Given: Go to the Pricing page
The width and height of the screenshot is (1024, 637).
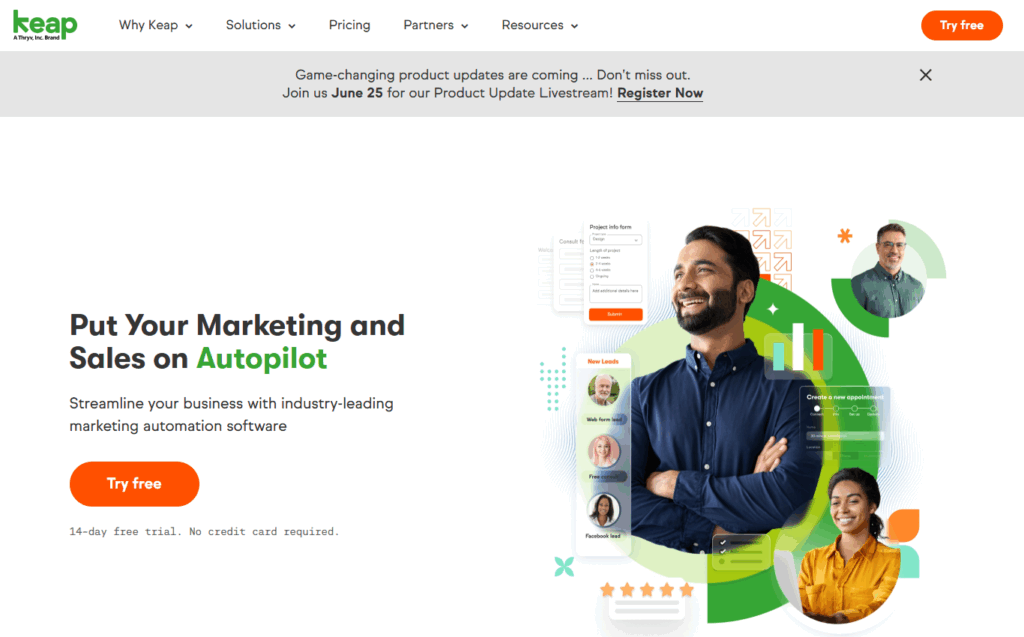Looking at the screenshot, I should 349,25.
